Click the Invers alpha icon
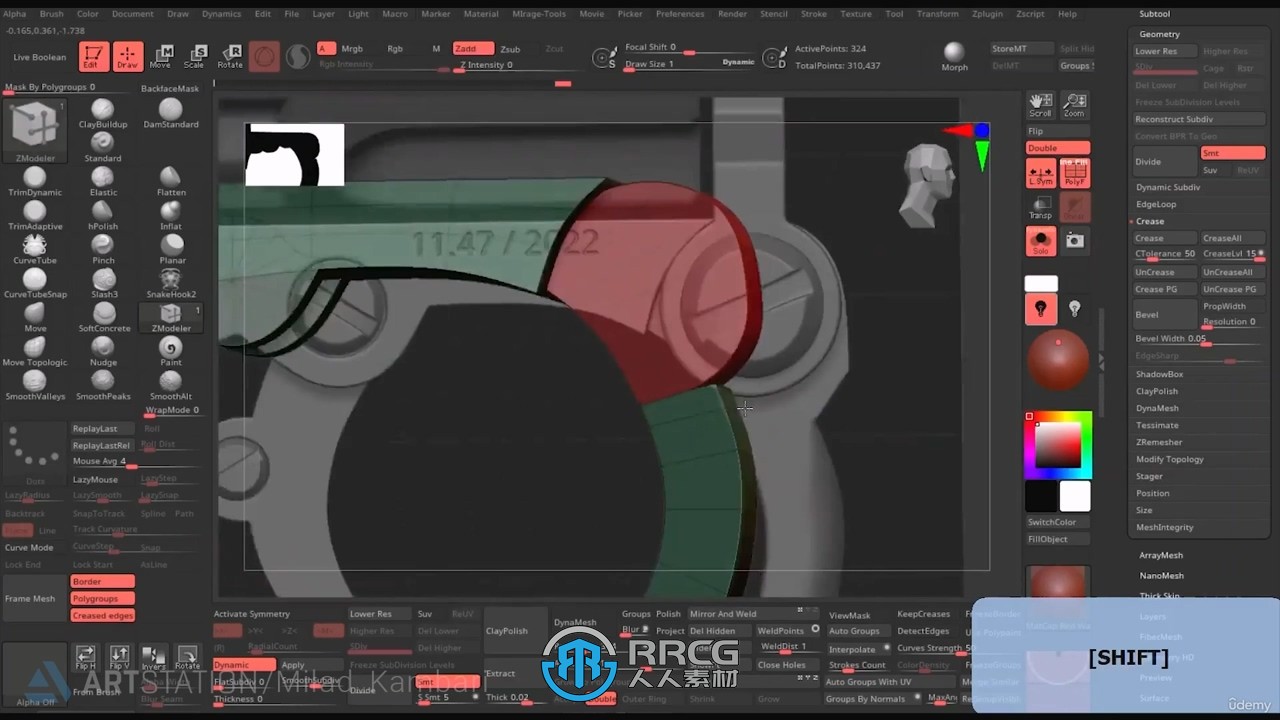Screen dimensions: 1280x720 (x=153, y=659)
